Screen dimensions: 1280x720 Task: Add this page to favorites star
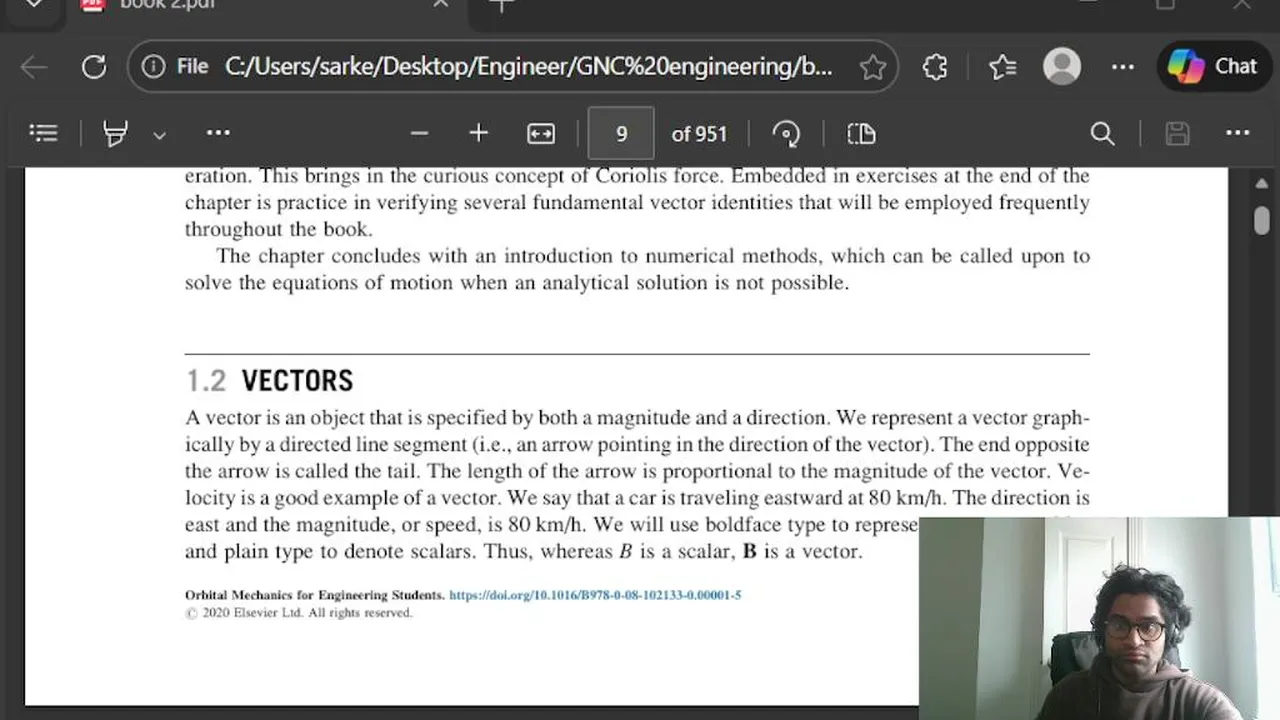[873, 67]
